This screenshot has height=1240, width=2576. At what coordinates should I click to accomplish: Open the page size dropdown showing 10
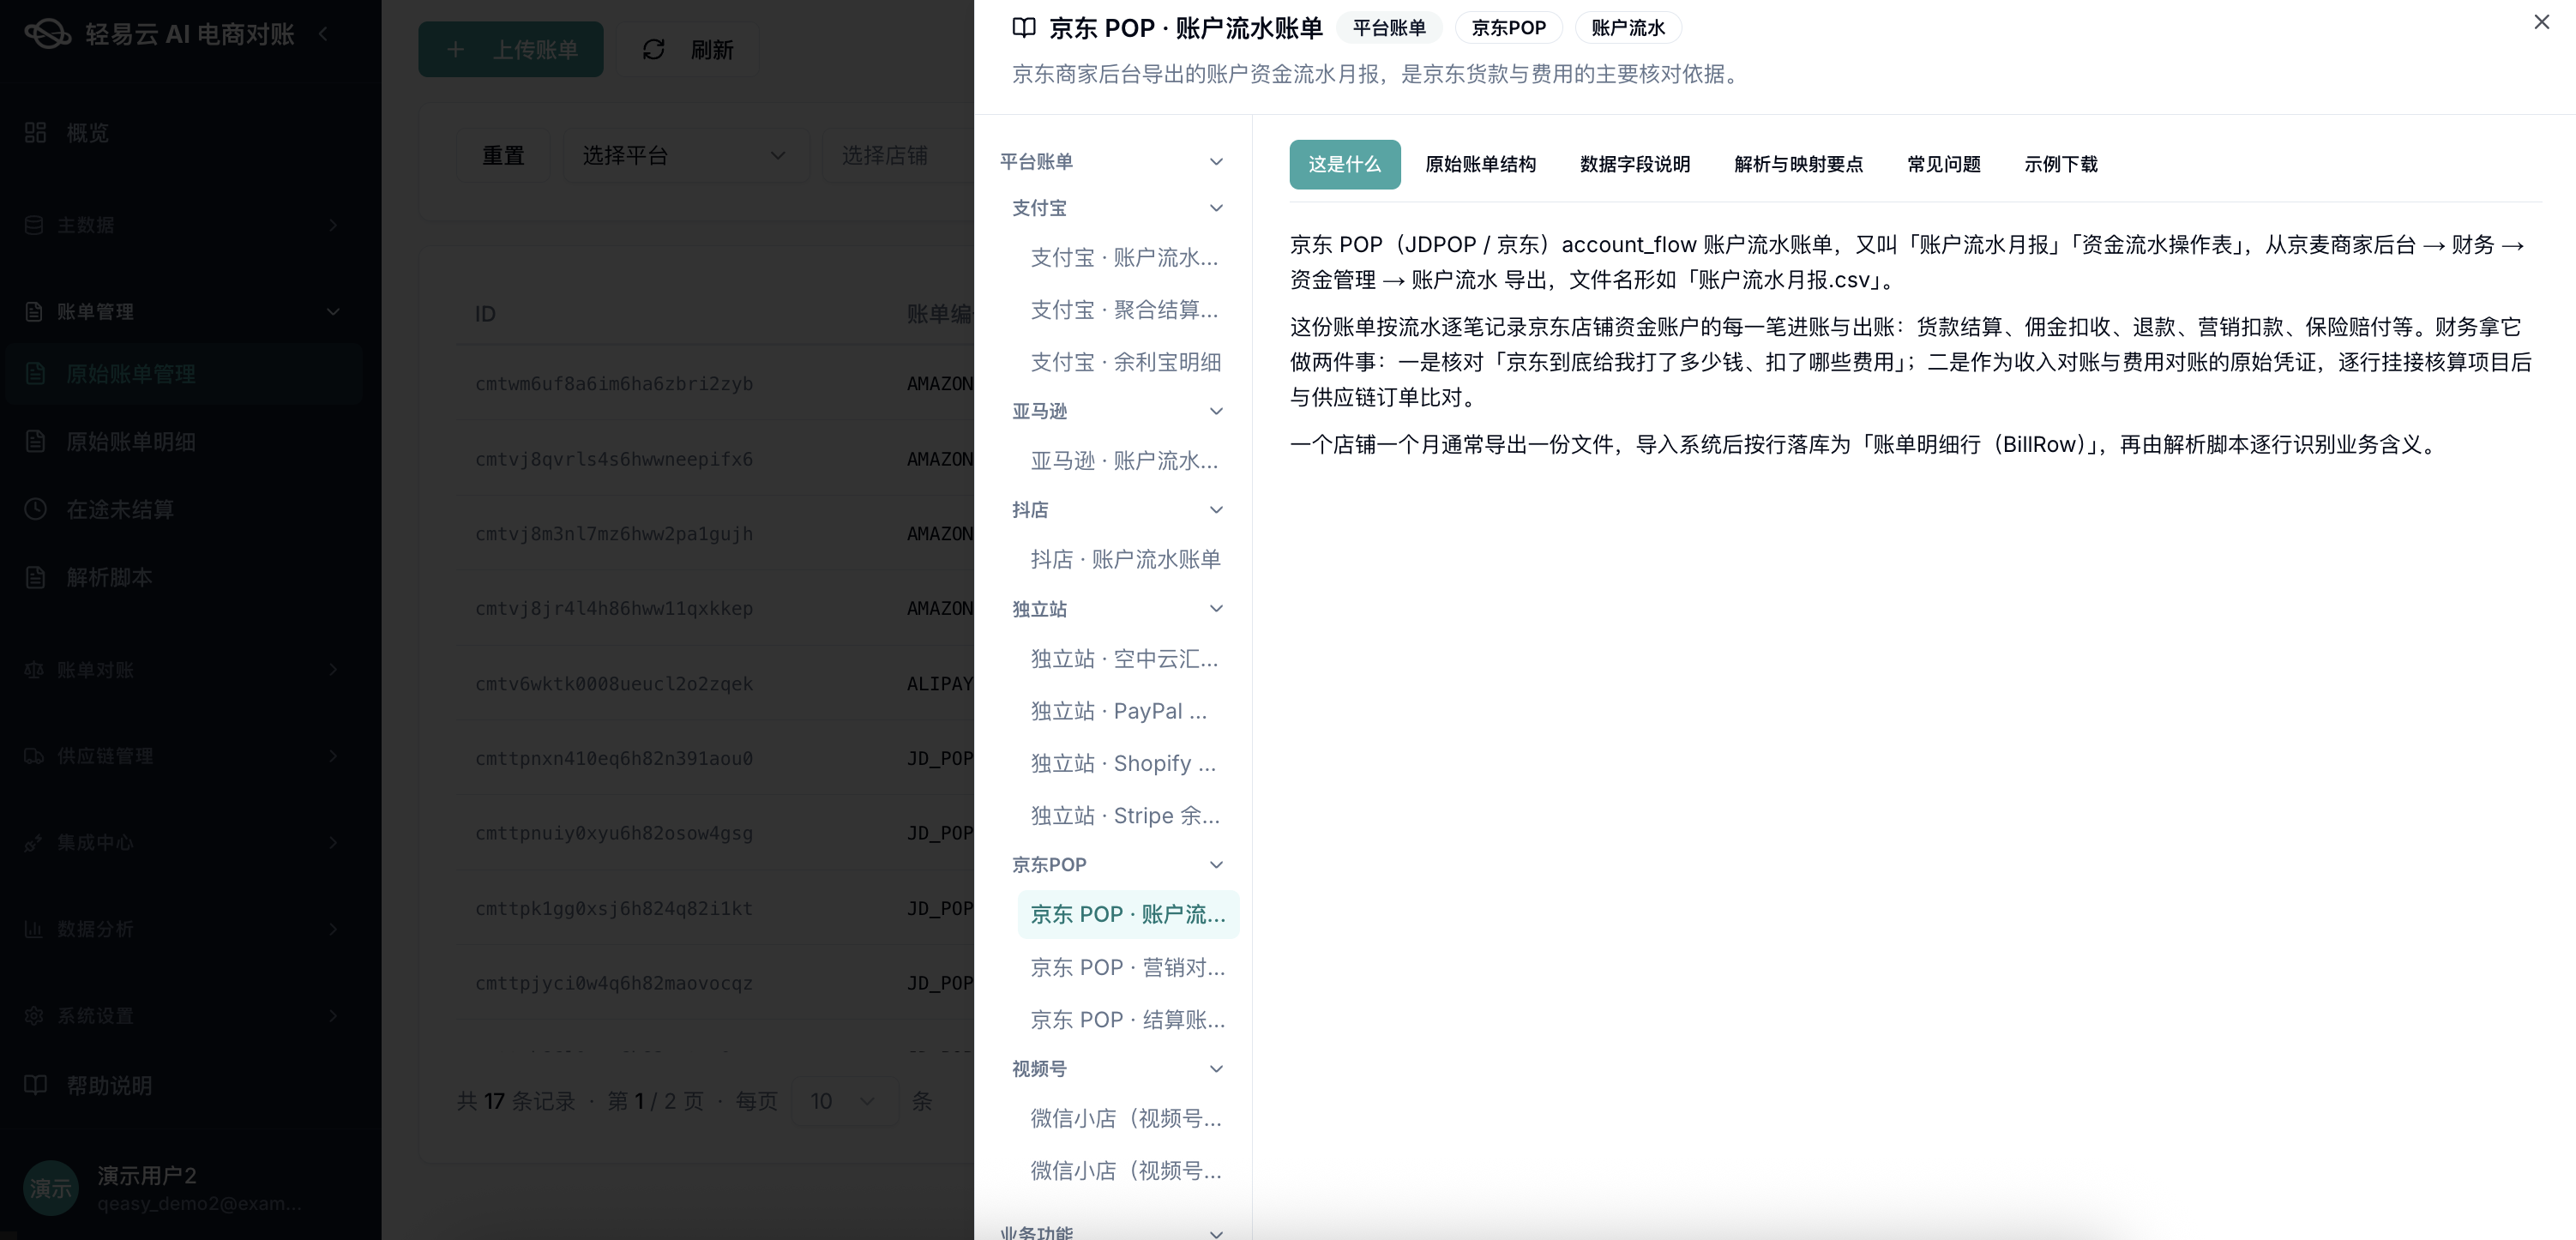point(843,1101)
